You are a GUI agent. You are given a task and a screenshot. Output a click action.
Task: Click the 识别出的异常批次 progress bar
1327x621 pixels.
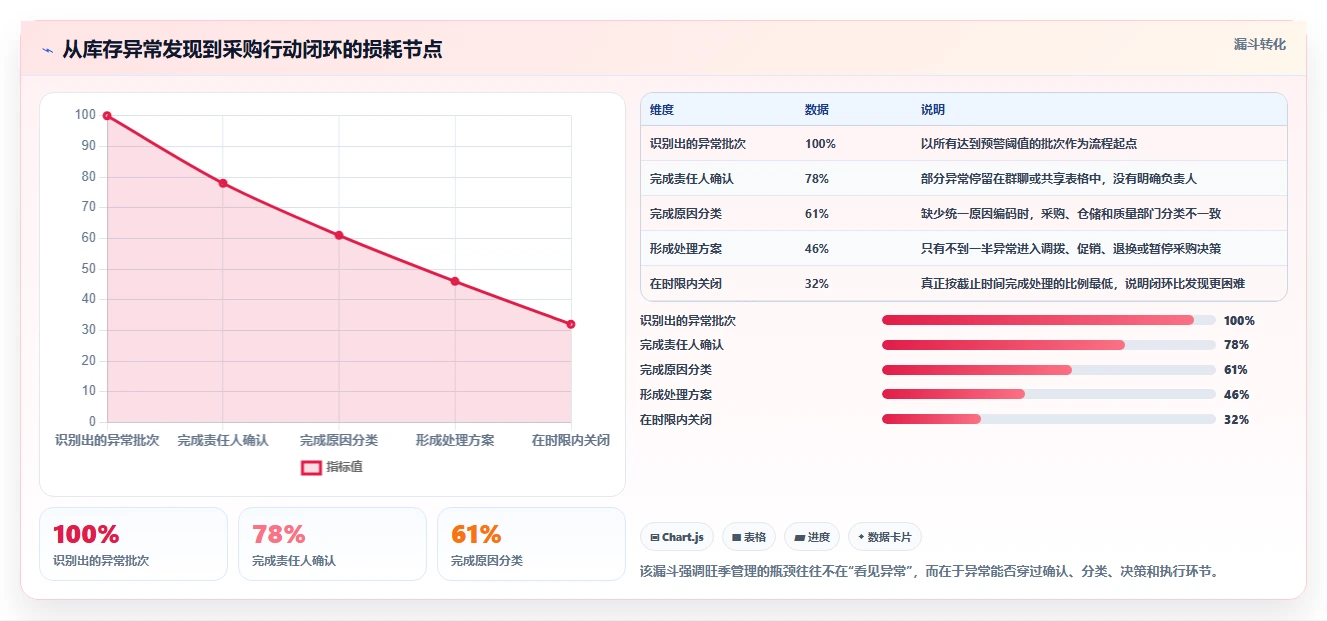[1049, 320]
